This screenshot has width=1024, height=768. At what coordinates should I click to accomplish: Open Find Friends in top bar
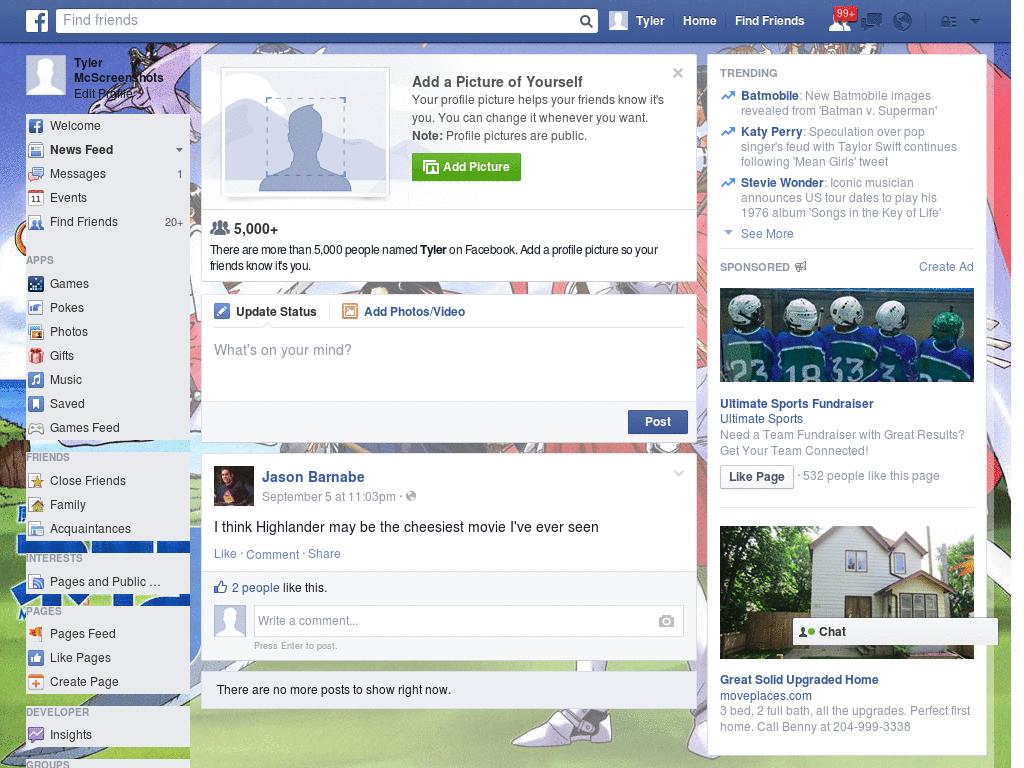pyautogui.click(x=769, y=21)
